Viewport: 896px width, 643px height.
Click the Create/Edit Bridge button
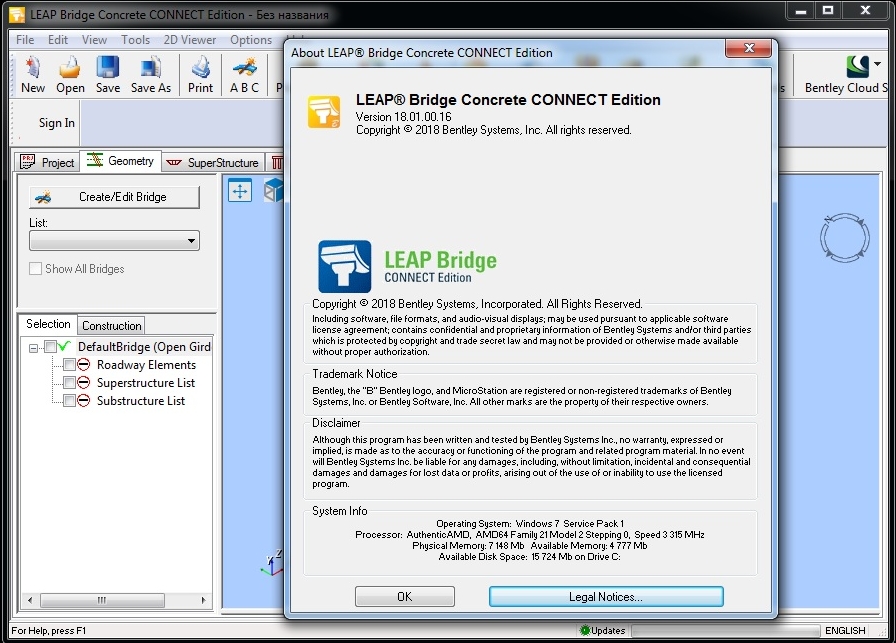point(114,197)
